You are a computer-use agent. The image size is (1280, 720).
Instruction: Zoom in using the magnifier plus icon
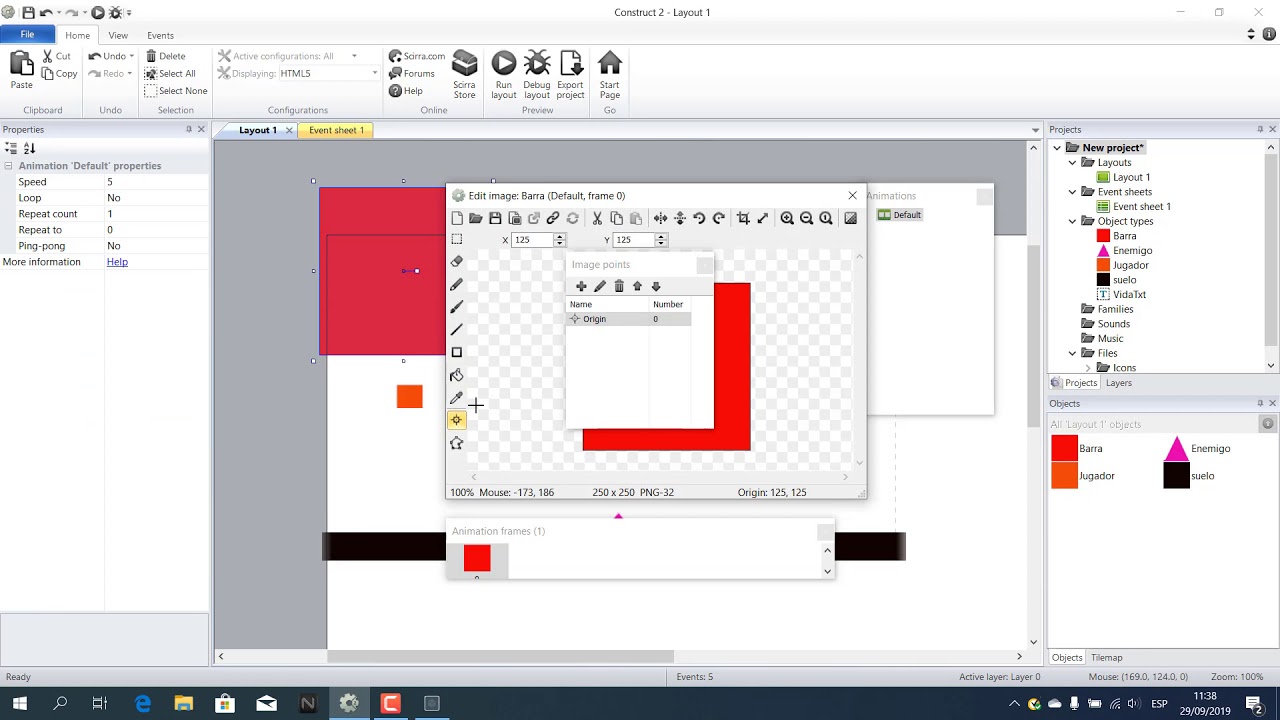click(x=787, y=218)
